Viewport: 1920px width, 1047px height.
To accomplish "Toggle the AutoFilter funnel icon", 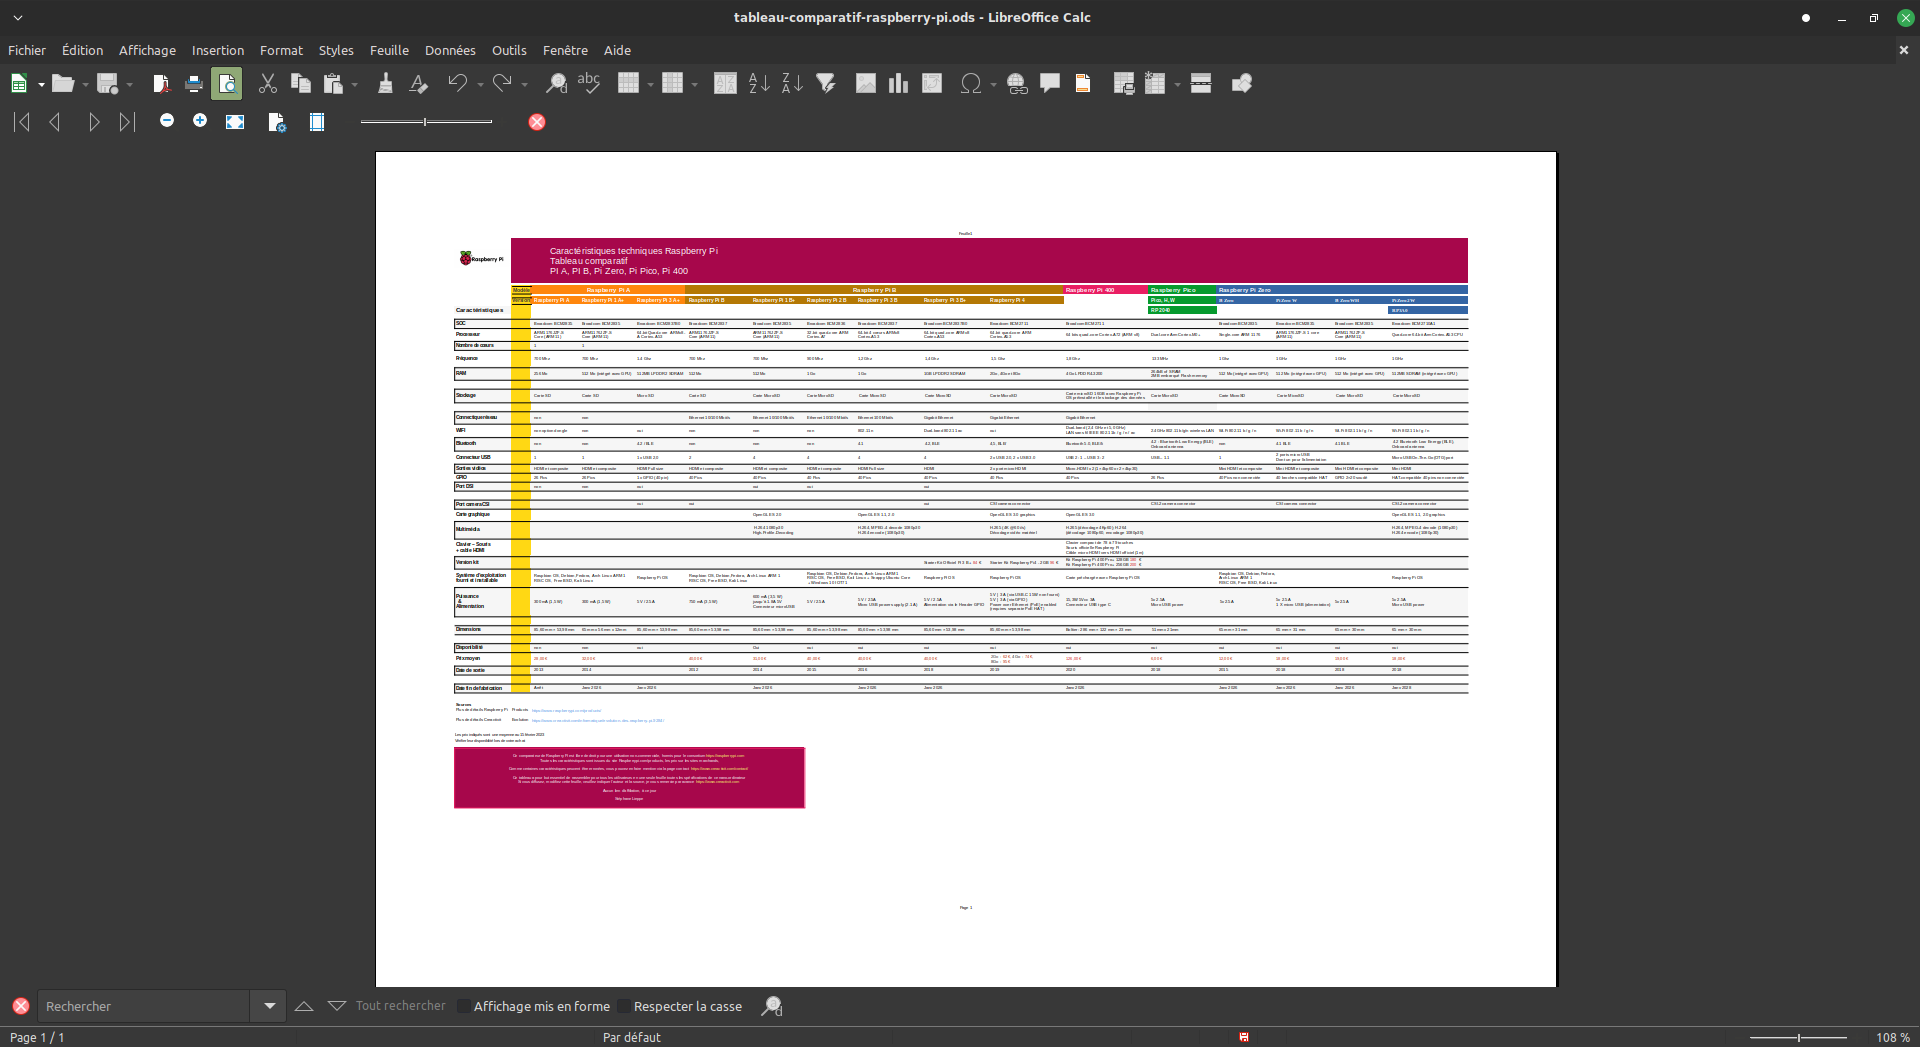I will tap(826, 84).
